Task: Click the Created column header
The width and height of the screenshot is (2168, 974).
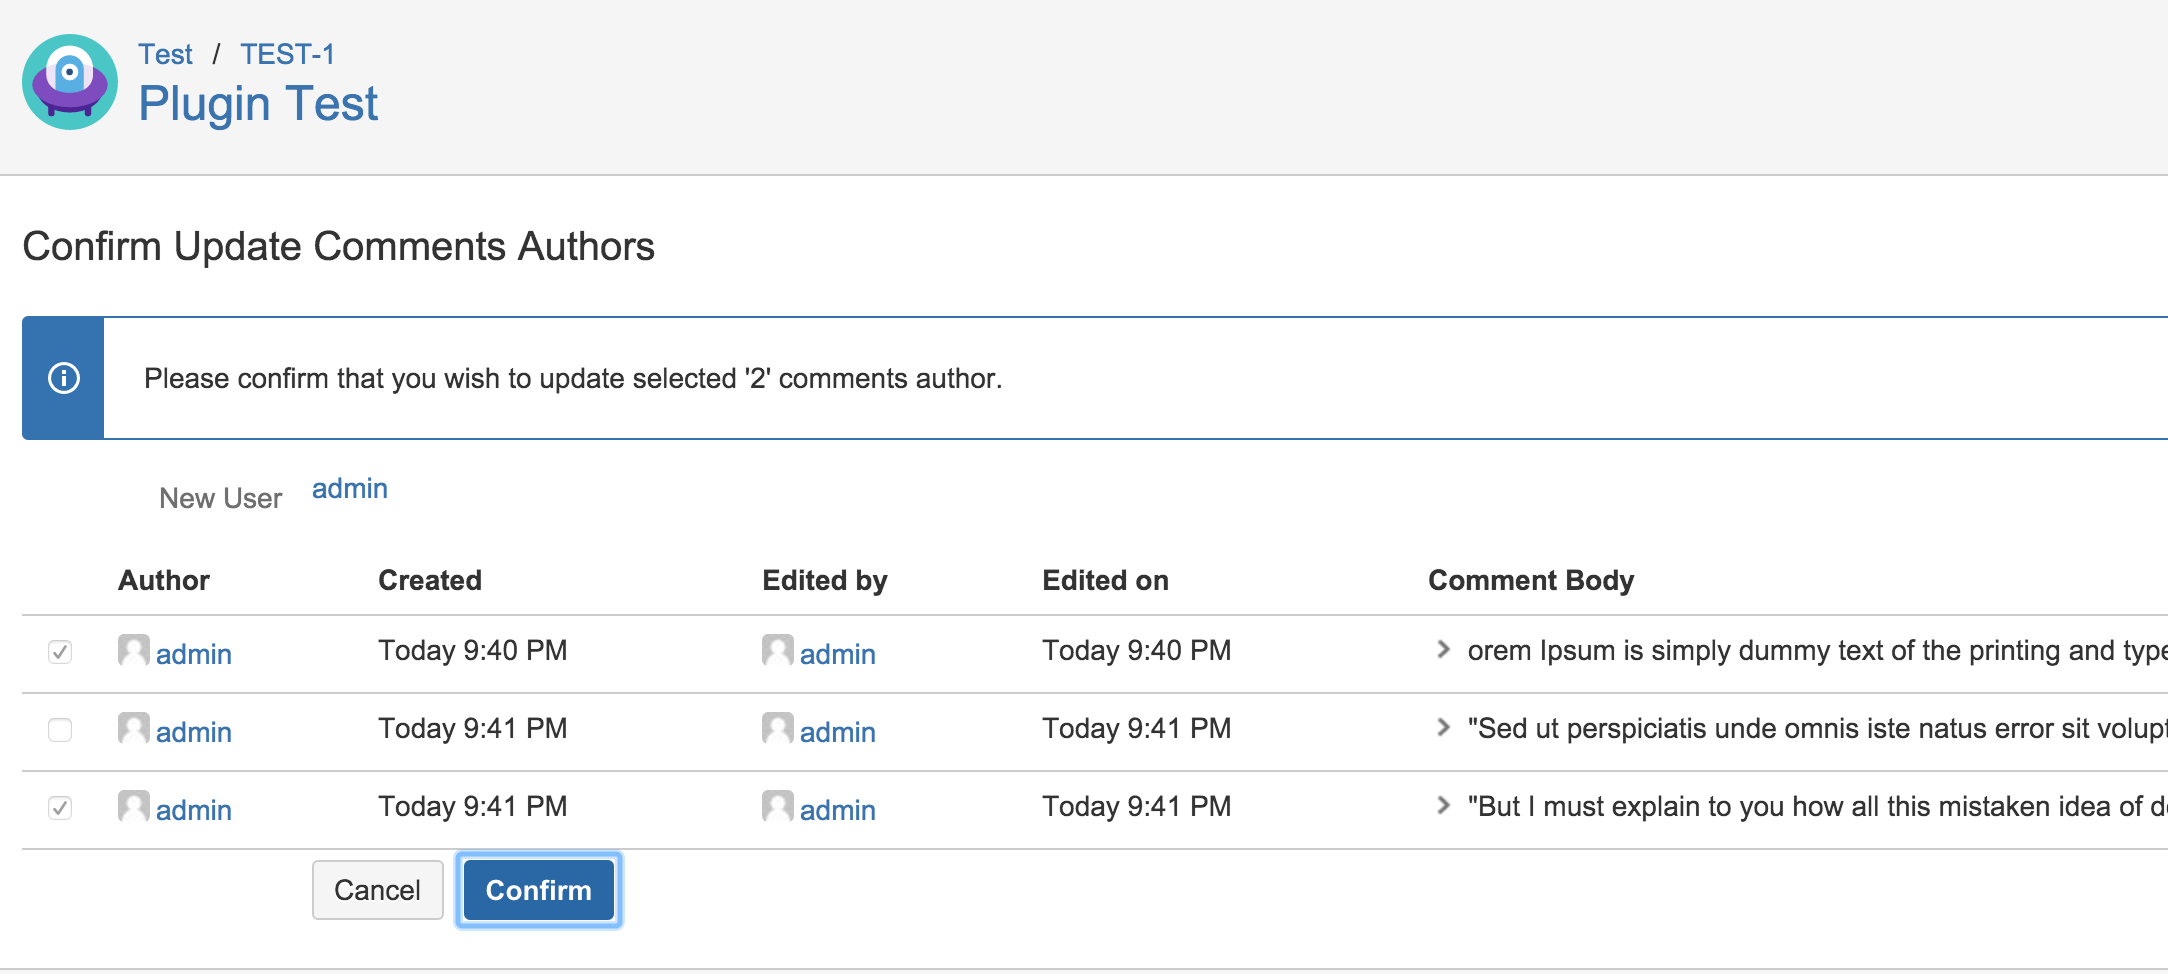Action: tap(430, 580)
